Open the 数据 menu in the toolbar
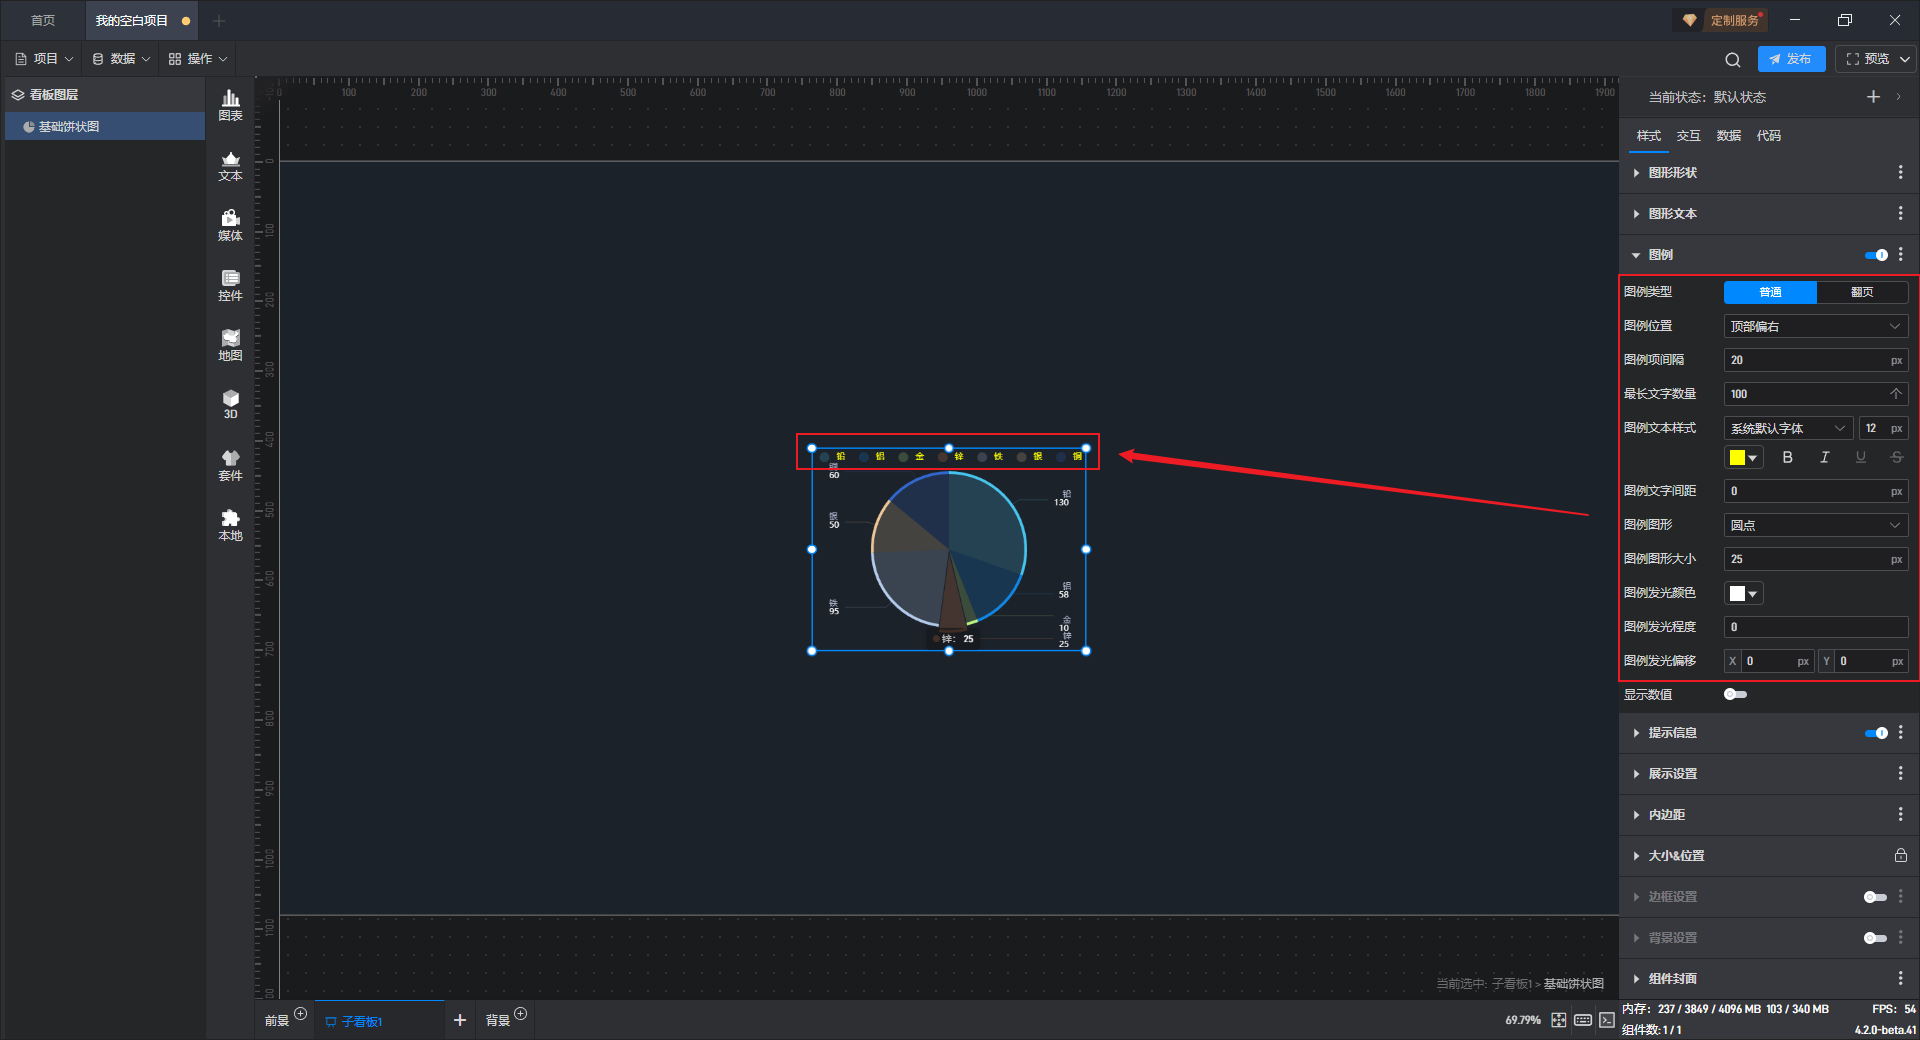 tap(121, 59)
